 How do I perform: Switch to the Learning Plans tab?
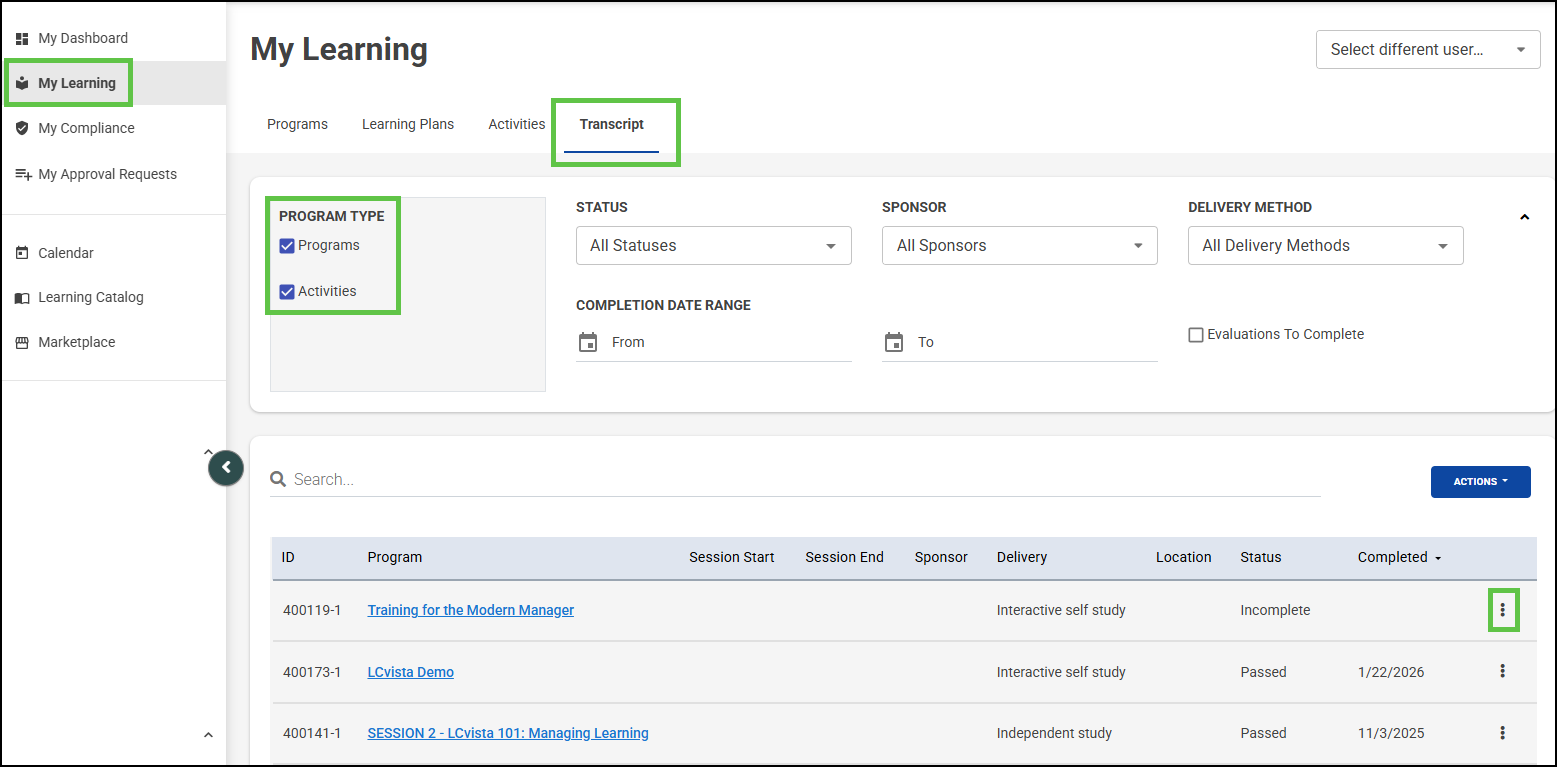[x=408, y=125]
